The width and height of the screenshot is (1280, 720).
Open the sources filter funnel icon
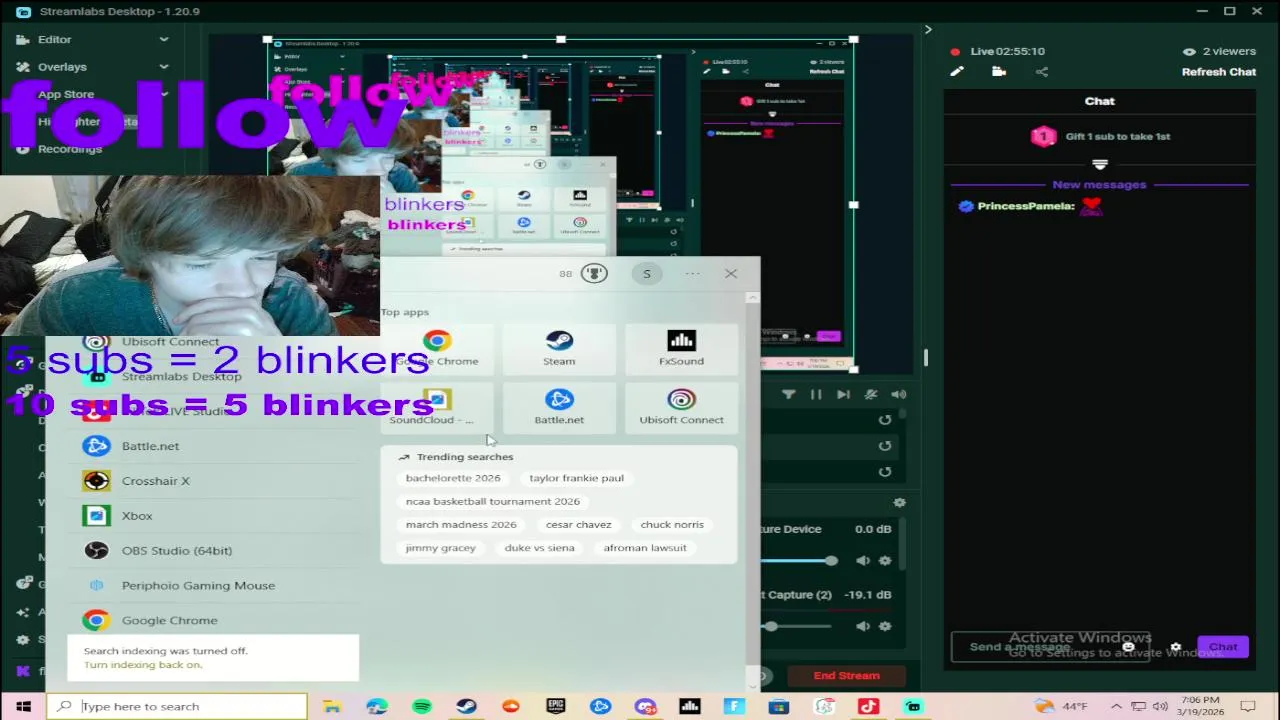(788, 394)
